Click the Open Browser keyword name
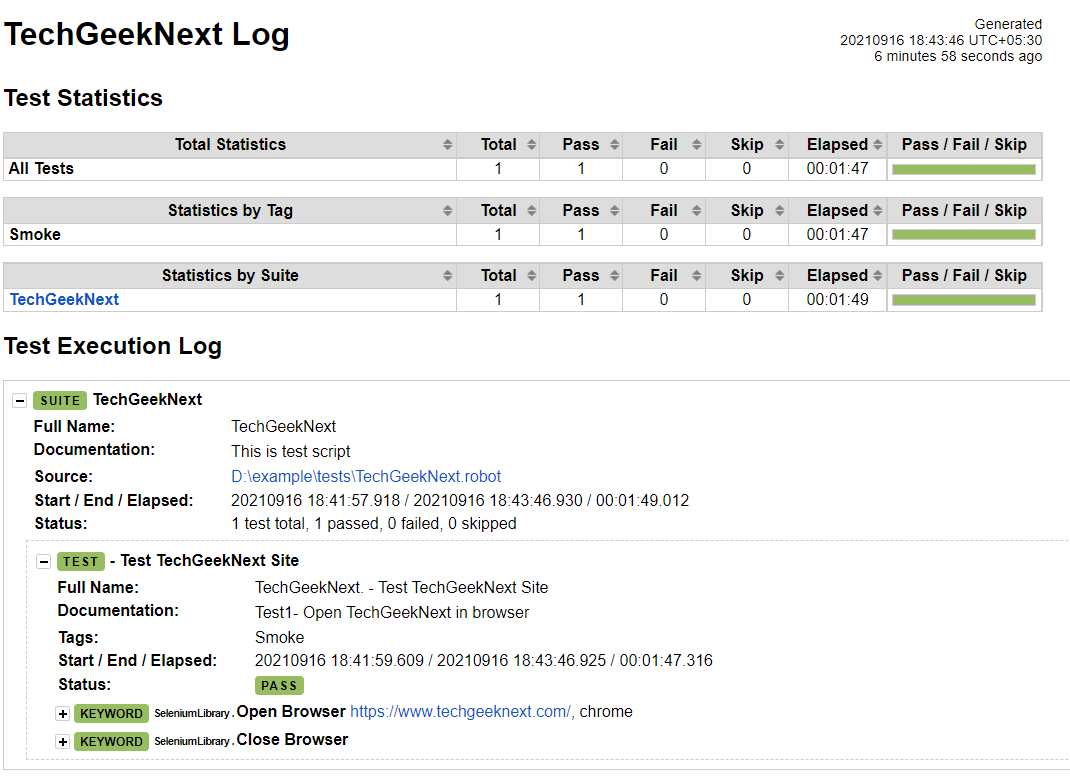This screenshot has width=1070, height=777. click(x=291, y=712)
